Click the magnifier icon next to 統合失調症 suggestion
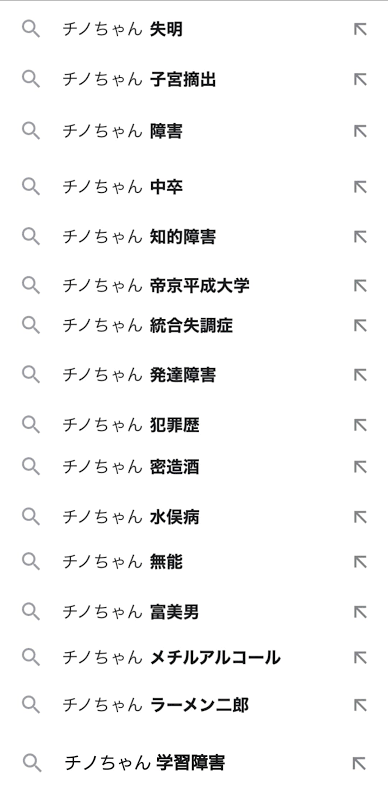 (31, 325)
